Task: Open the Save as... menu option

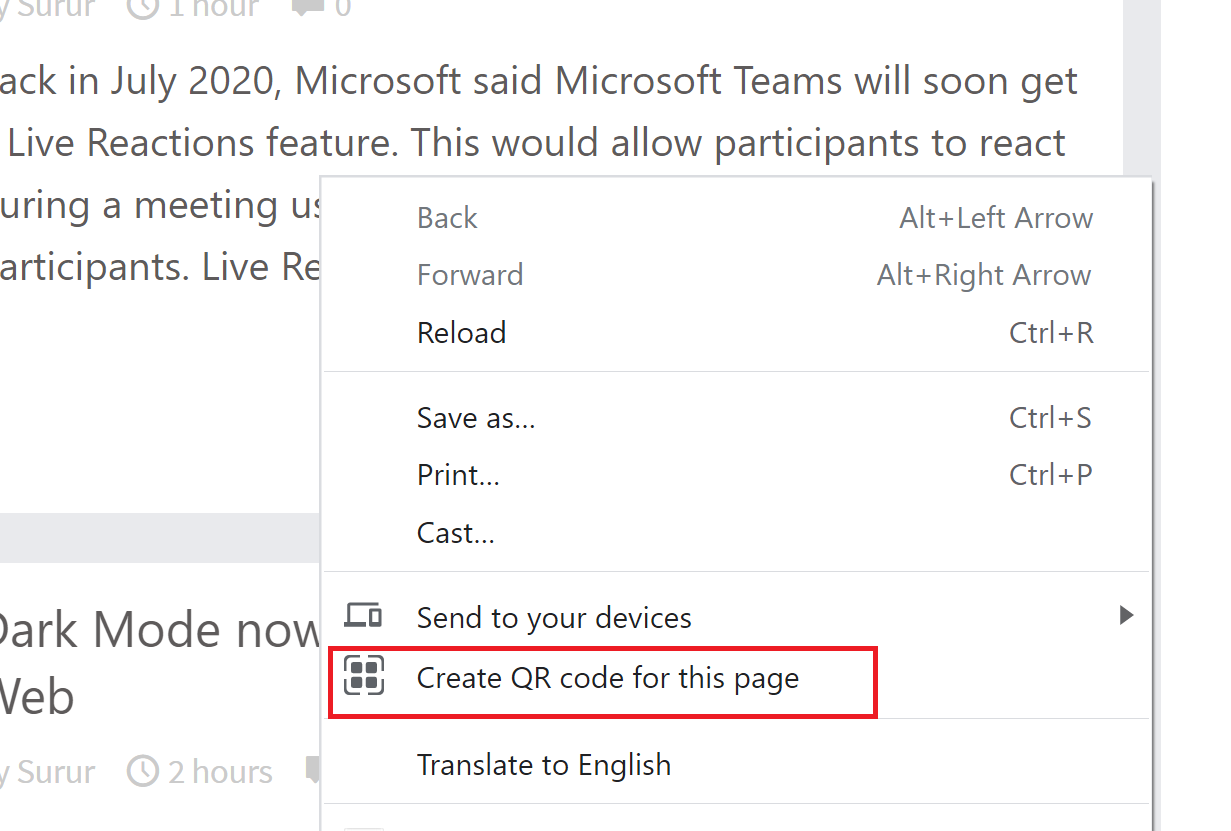Action: (x=476, y=418)
